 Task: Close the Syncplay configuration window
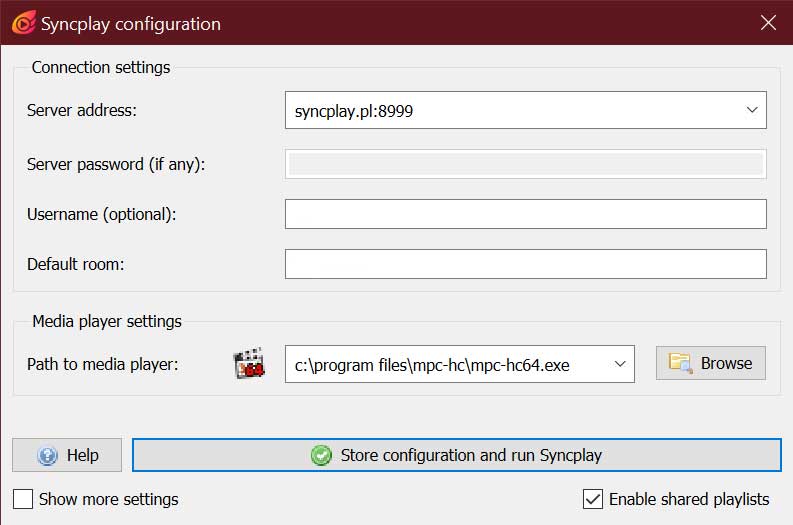(x=768, y=23)
